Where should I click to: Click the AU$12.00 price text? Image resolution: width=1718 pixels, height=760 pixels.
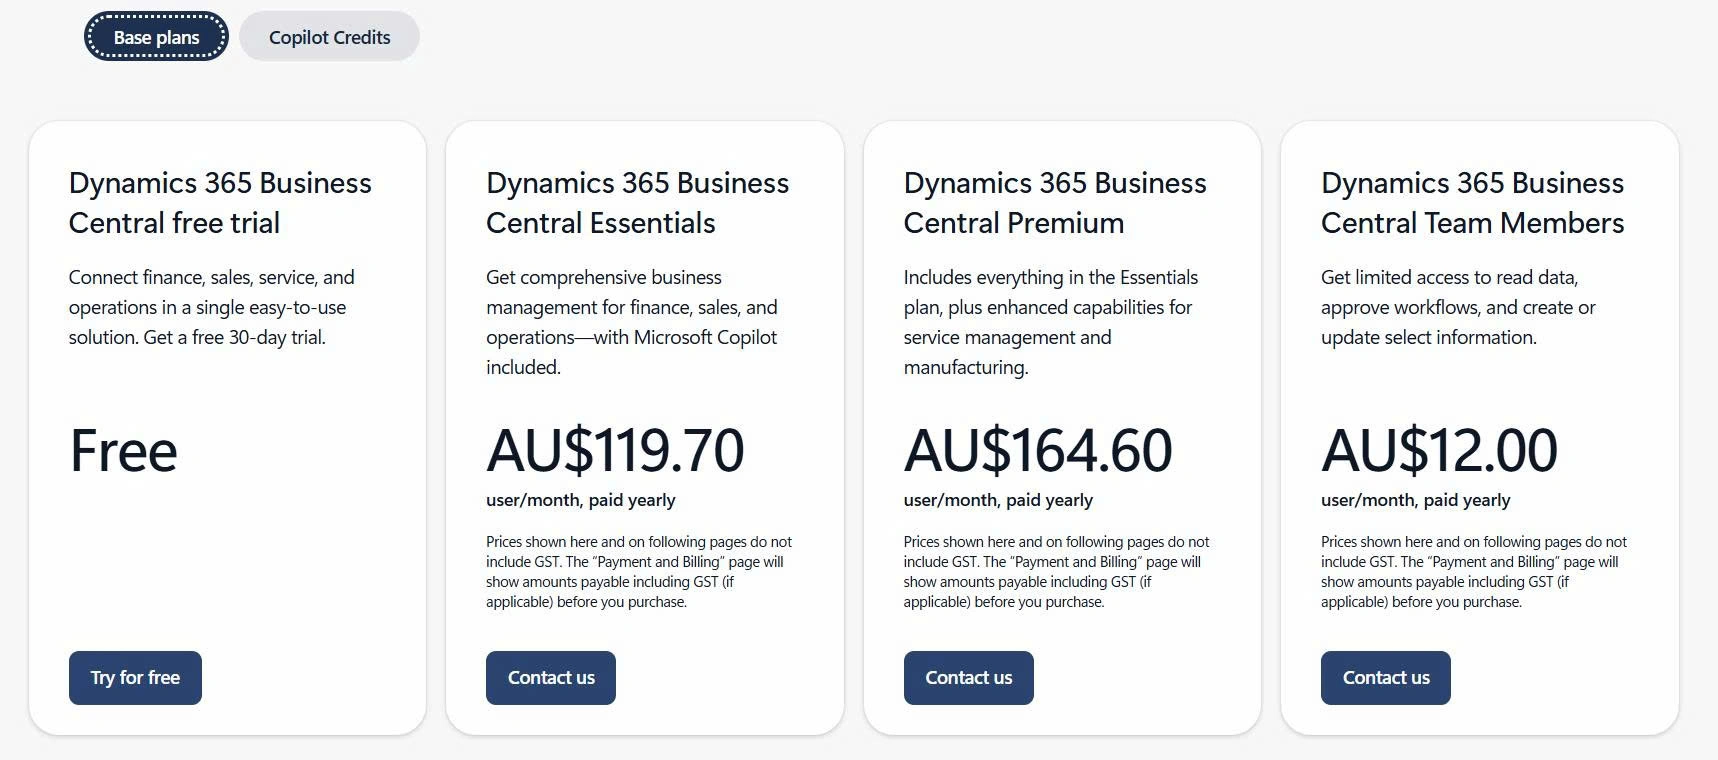coord(1438,452)
